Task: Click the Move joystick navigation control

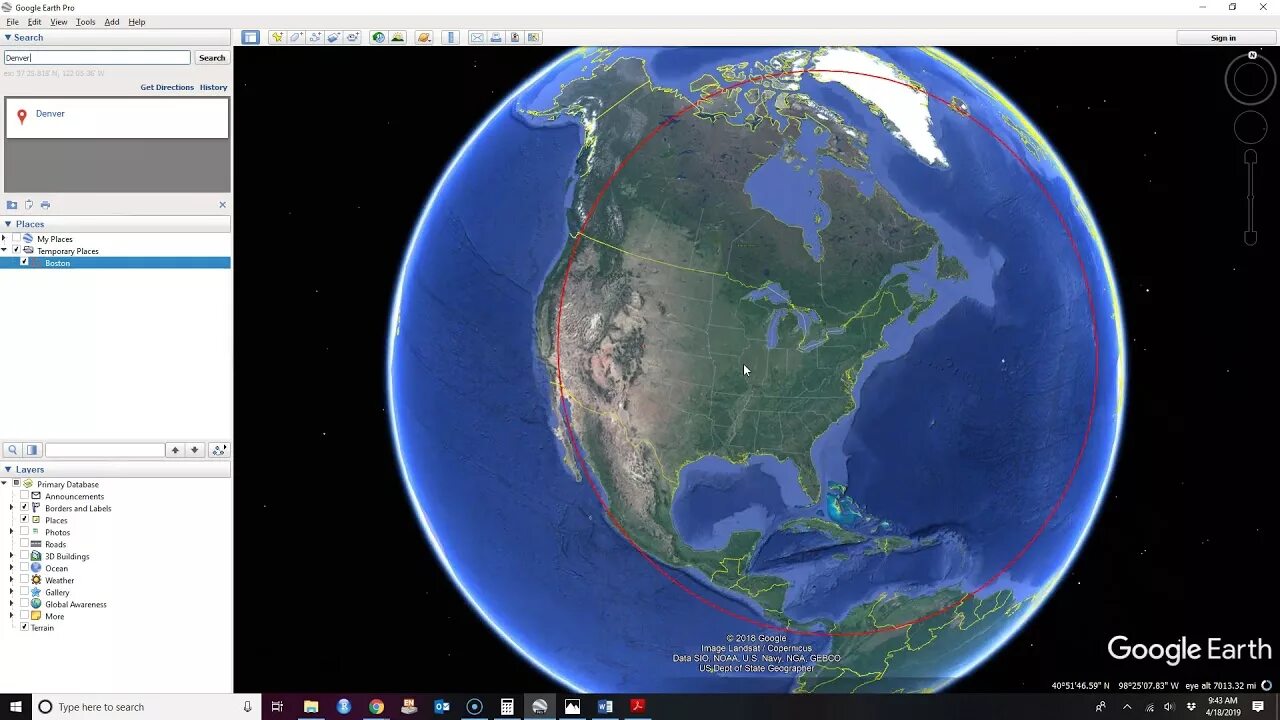Action: click(x=1250, y=127)
